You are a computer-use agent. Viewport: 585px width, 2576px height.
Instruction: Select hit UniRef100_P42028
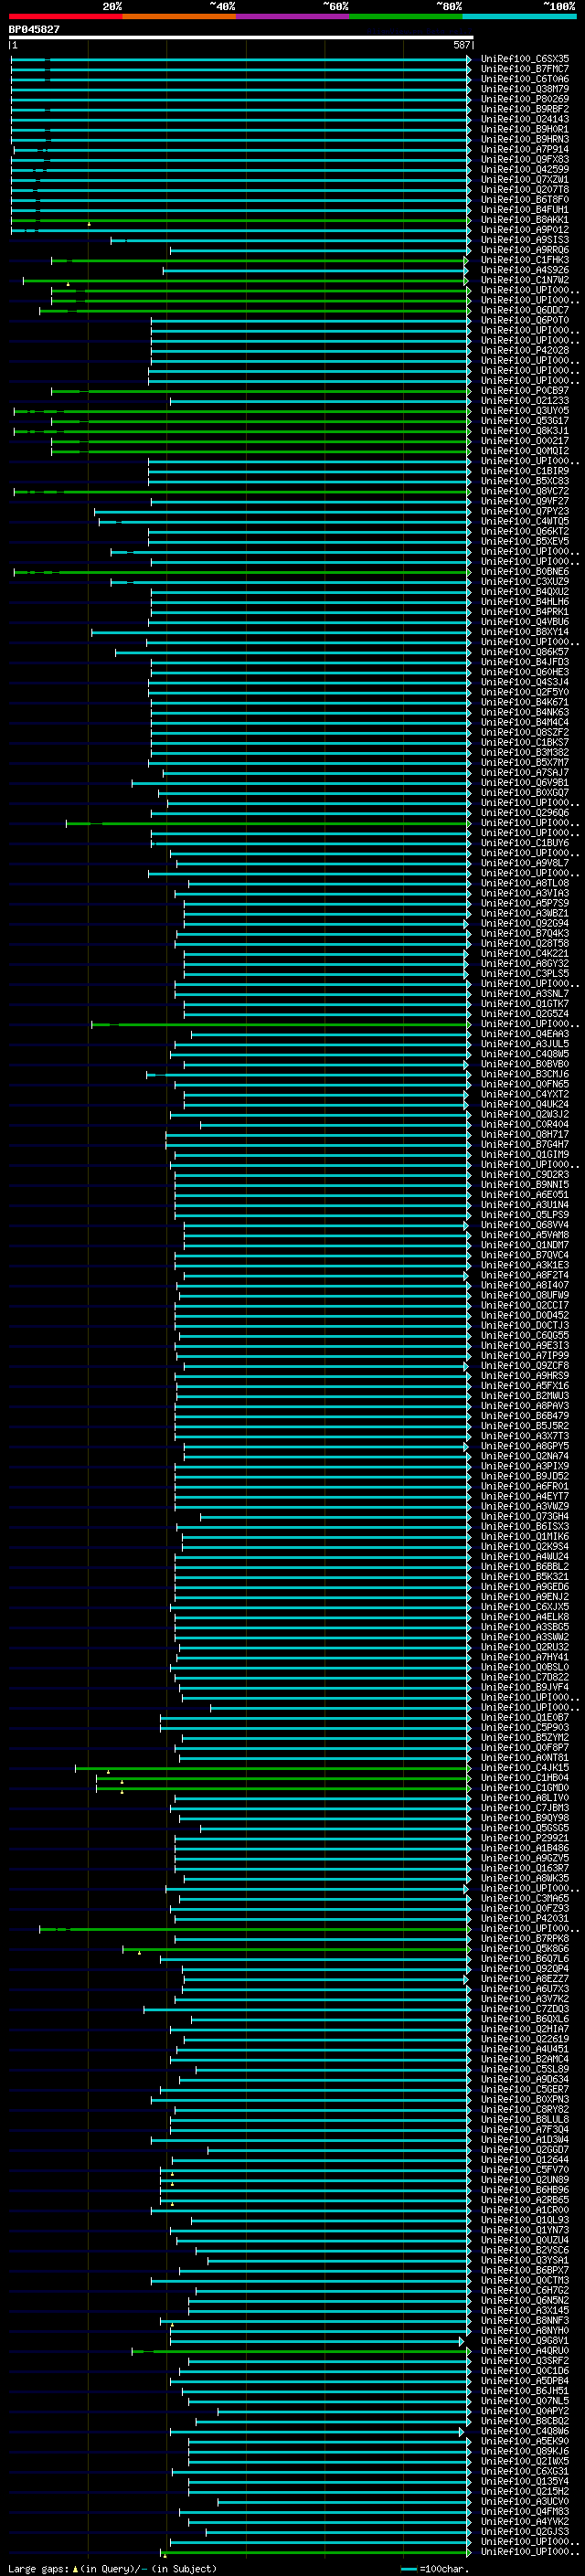[525, 350]
